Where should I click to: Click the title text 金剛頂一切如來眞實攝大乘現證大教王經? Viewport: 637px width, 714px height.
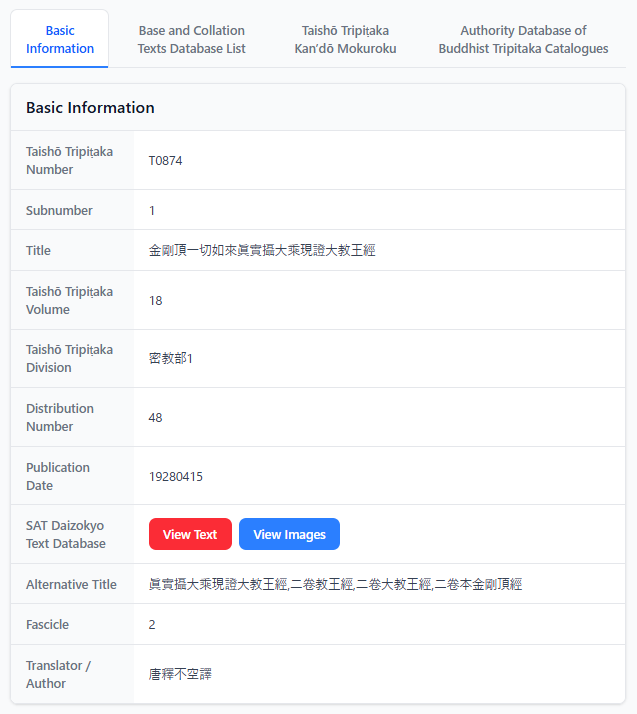click(261, 250)
